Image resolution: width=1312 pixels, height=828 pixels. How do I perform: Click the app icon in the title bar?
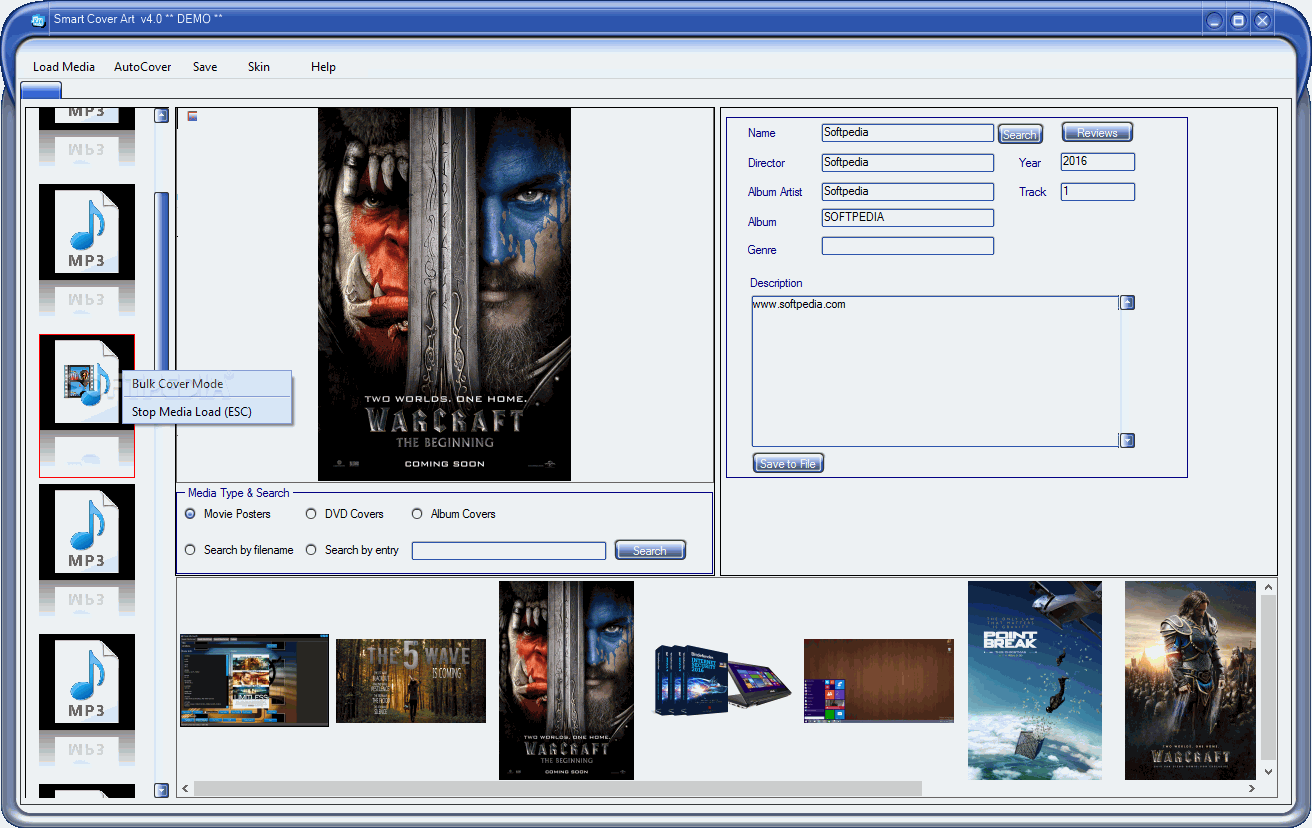tap(38, 19)
